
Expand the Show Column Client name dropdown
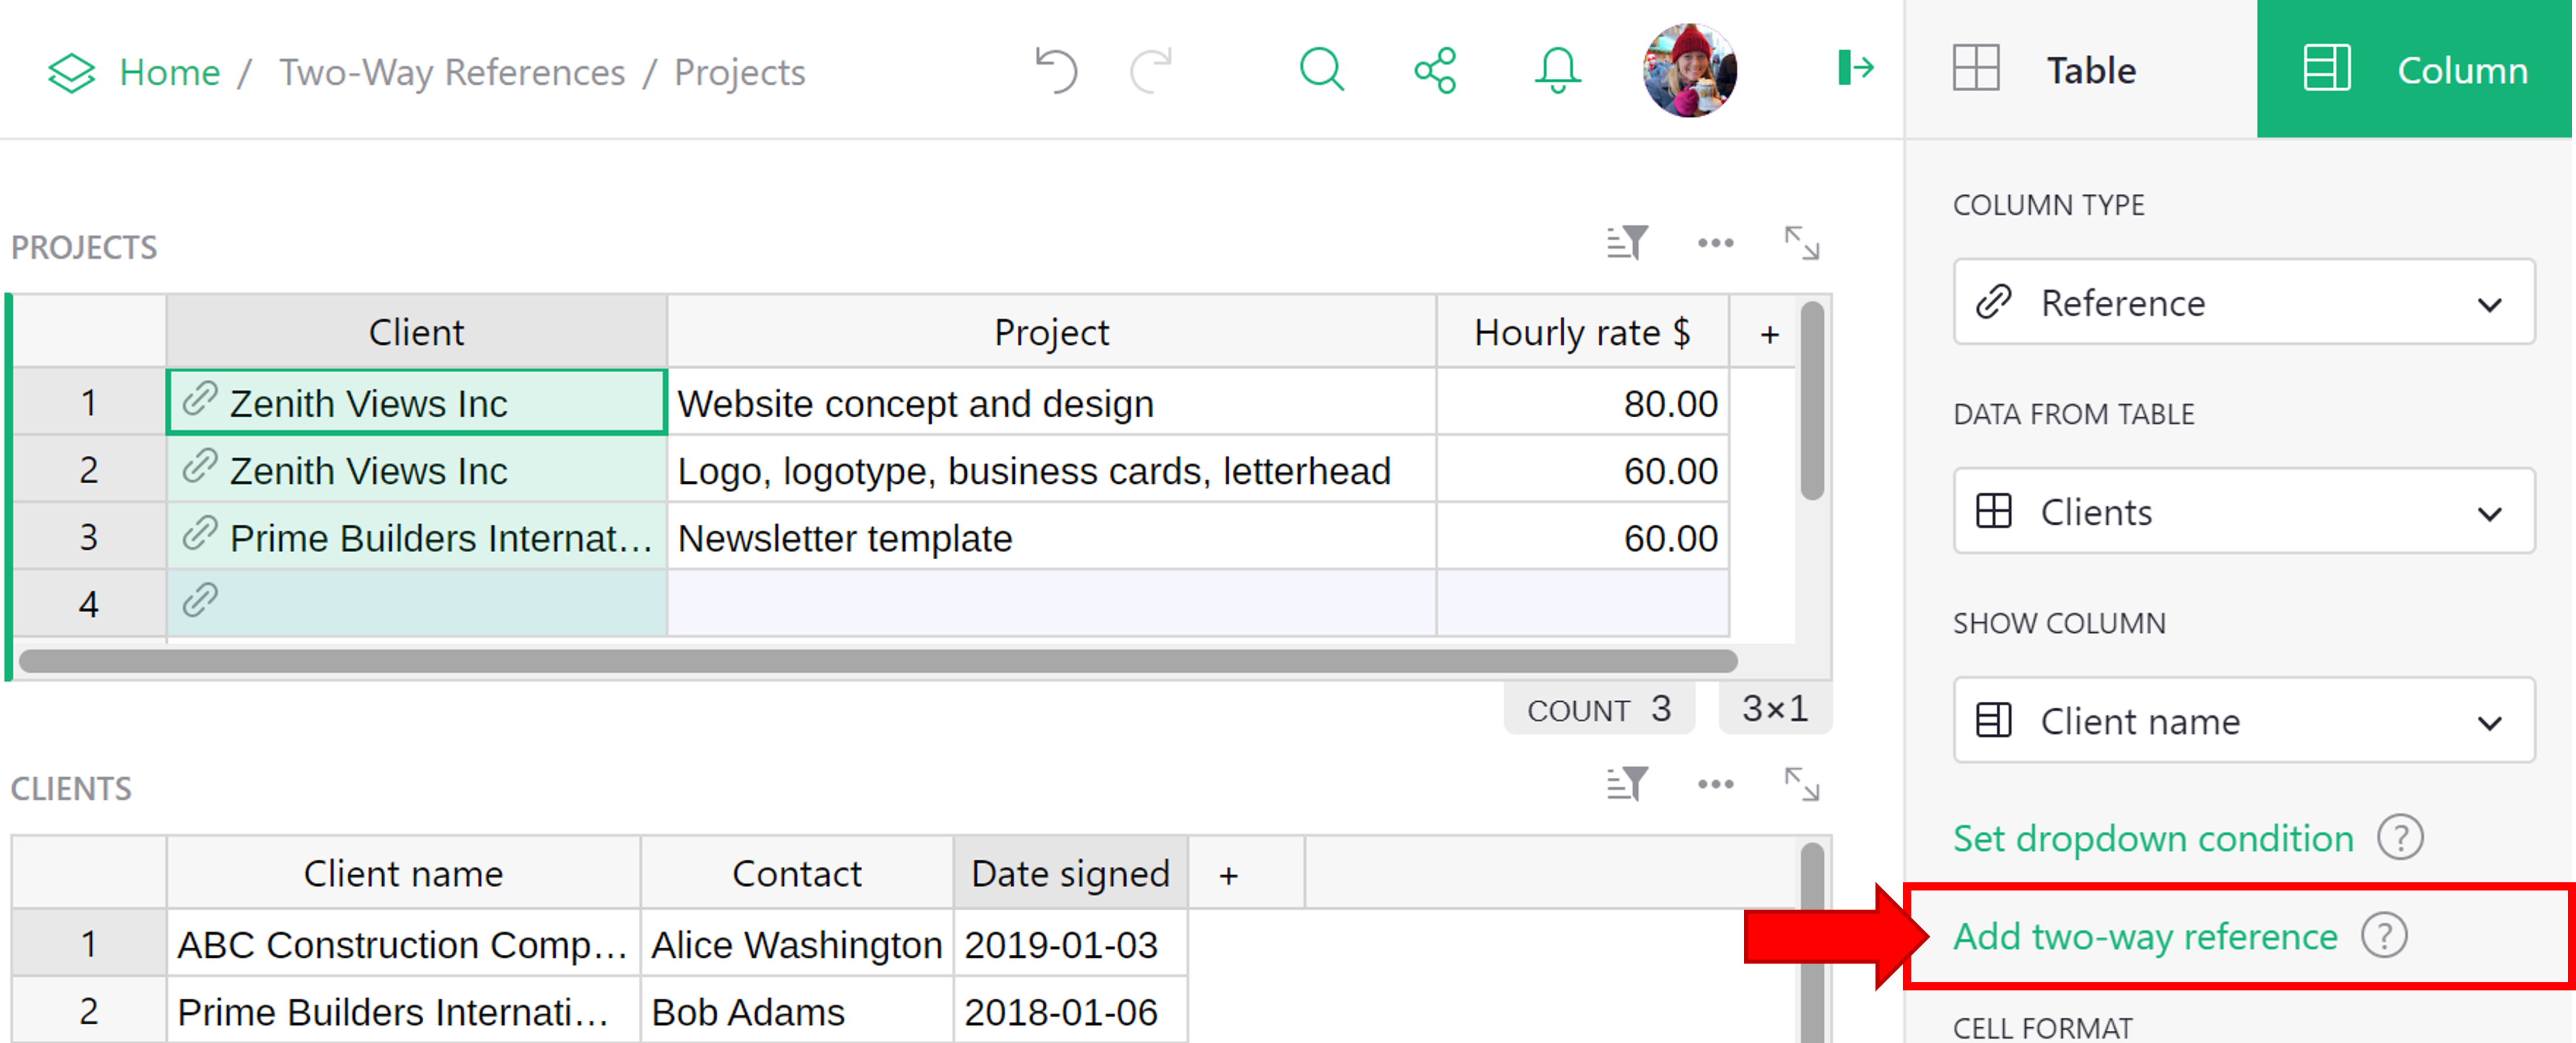[2243, 721]
